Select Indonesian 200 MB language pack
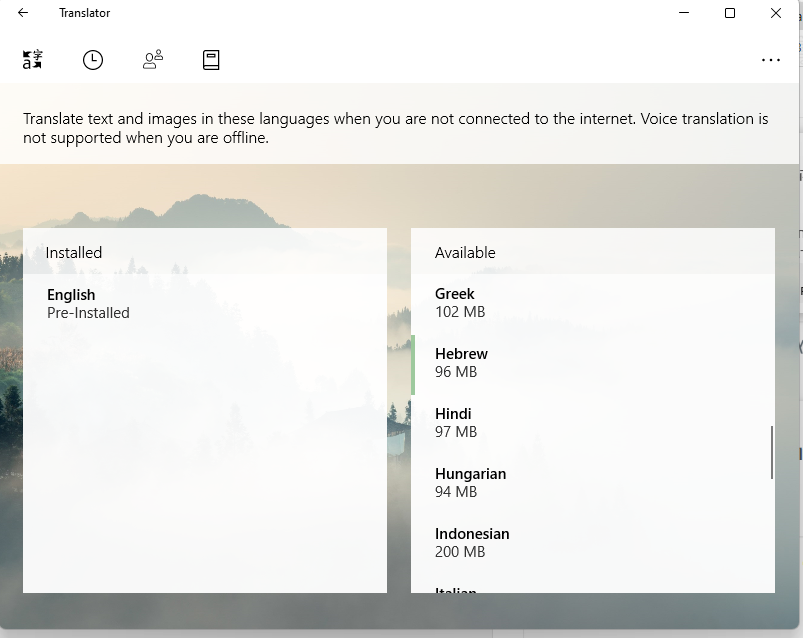Viewport: 803px width, 638px height. (593, 543)
